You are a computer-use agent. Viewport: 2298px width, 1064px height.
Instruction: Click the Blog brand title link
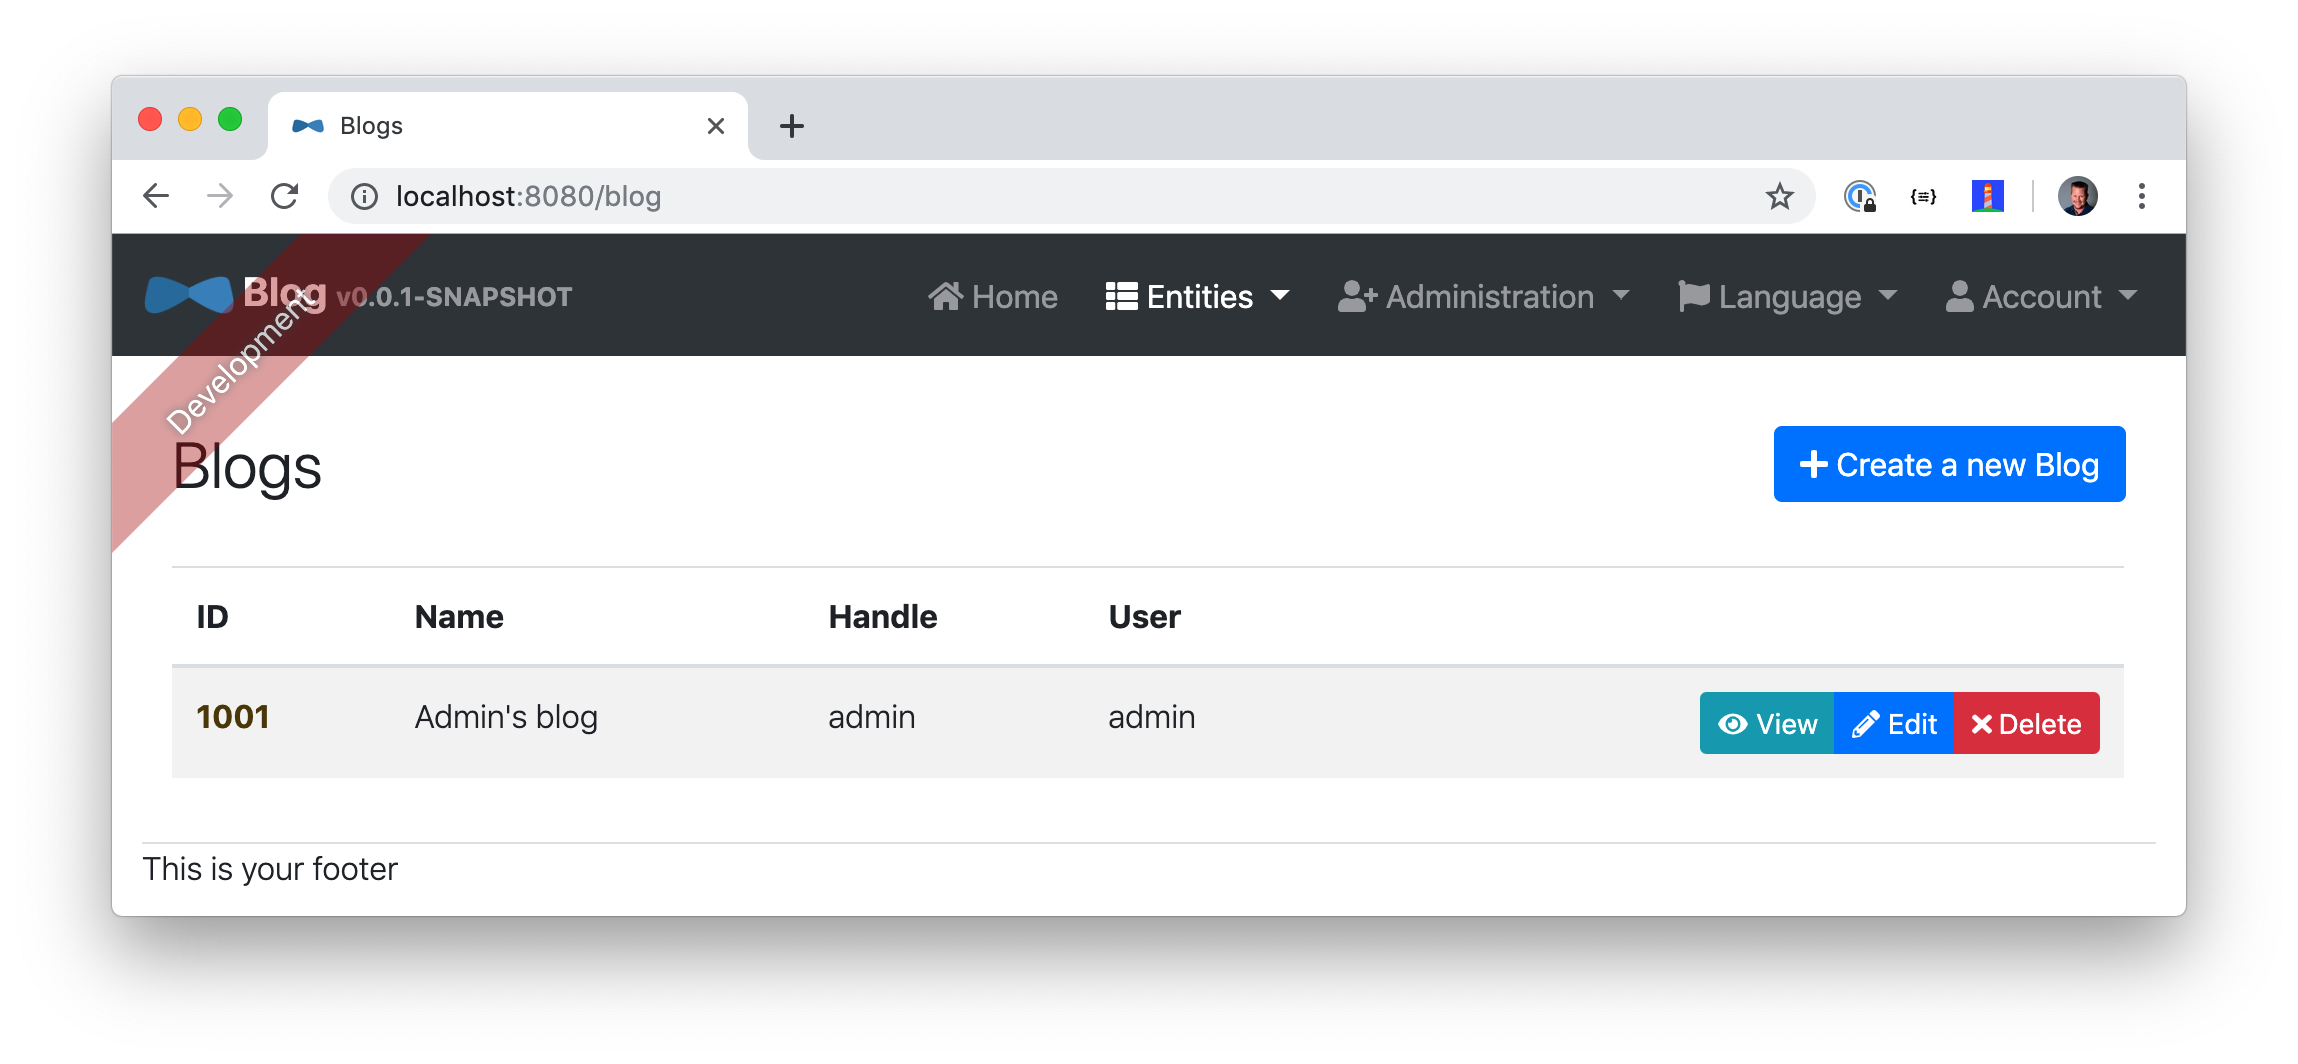[285, 293]
